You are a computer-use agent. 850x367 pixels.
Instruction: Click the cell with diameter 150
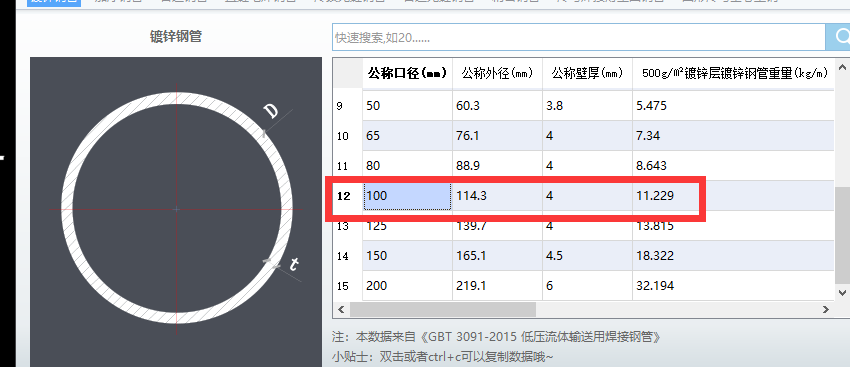pos(407,255)
